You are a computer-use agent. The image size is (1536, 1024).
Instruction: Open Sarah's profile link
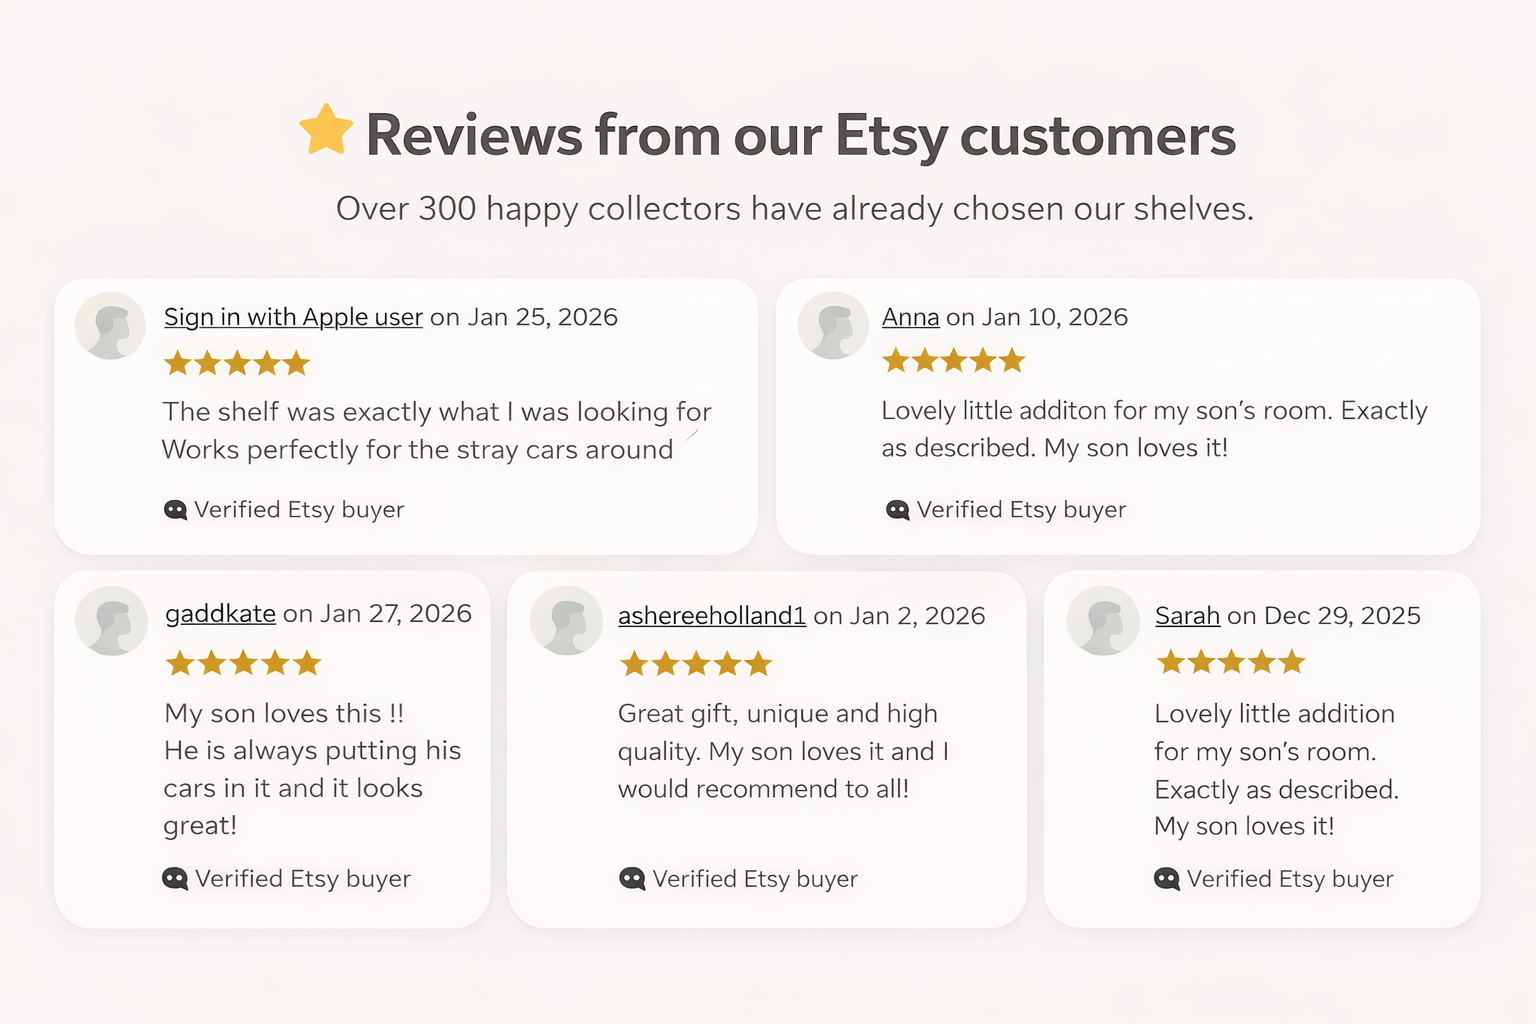point(1187,616)
